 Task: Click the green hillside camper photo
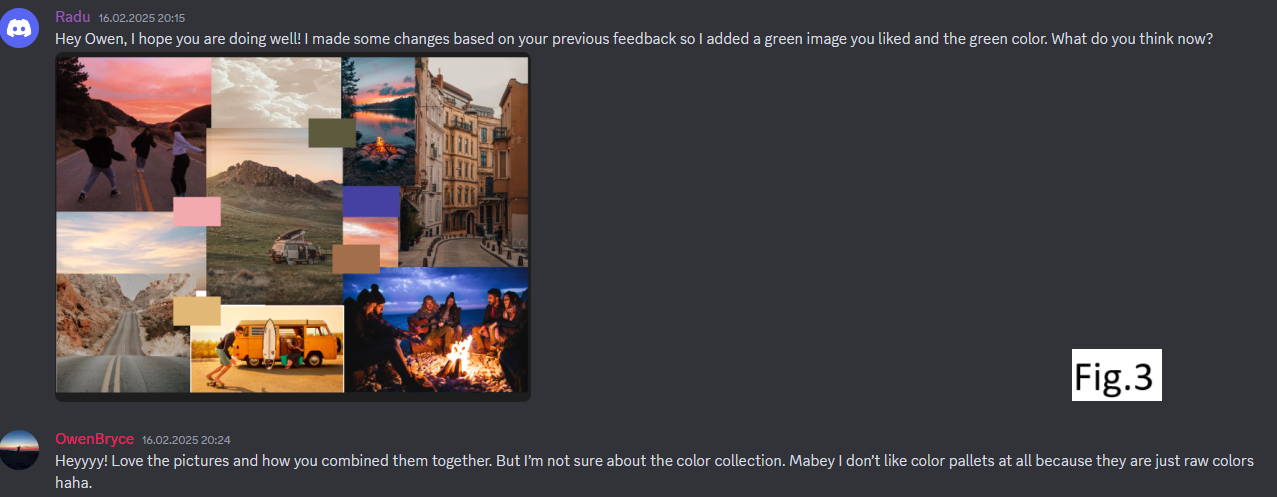274,217
